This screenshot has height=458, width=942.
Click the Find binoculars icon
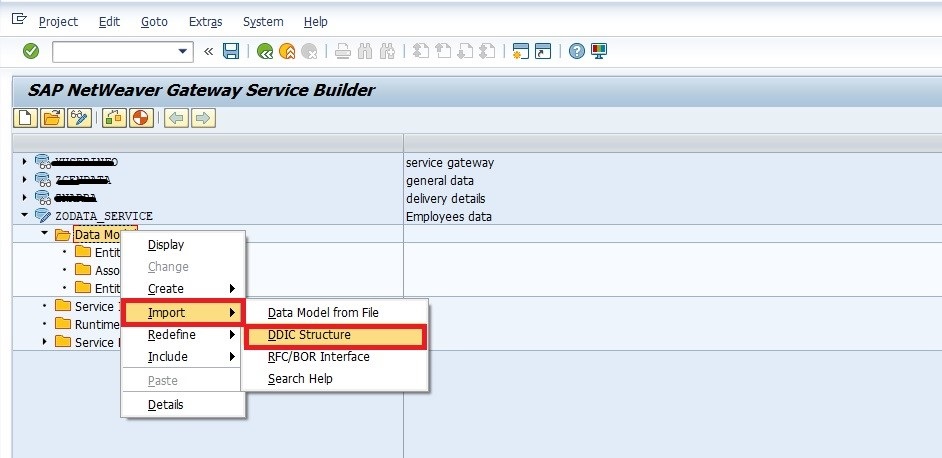tap(365, 52)
